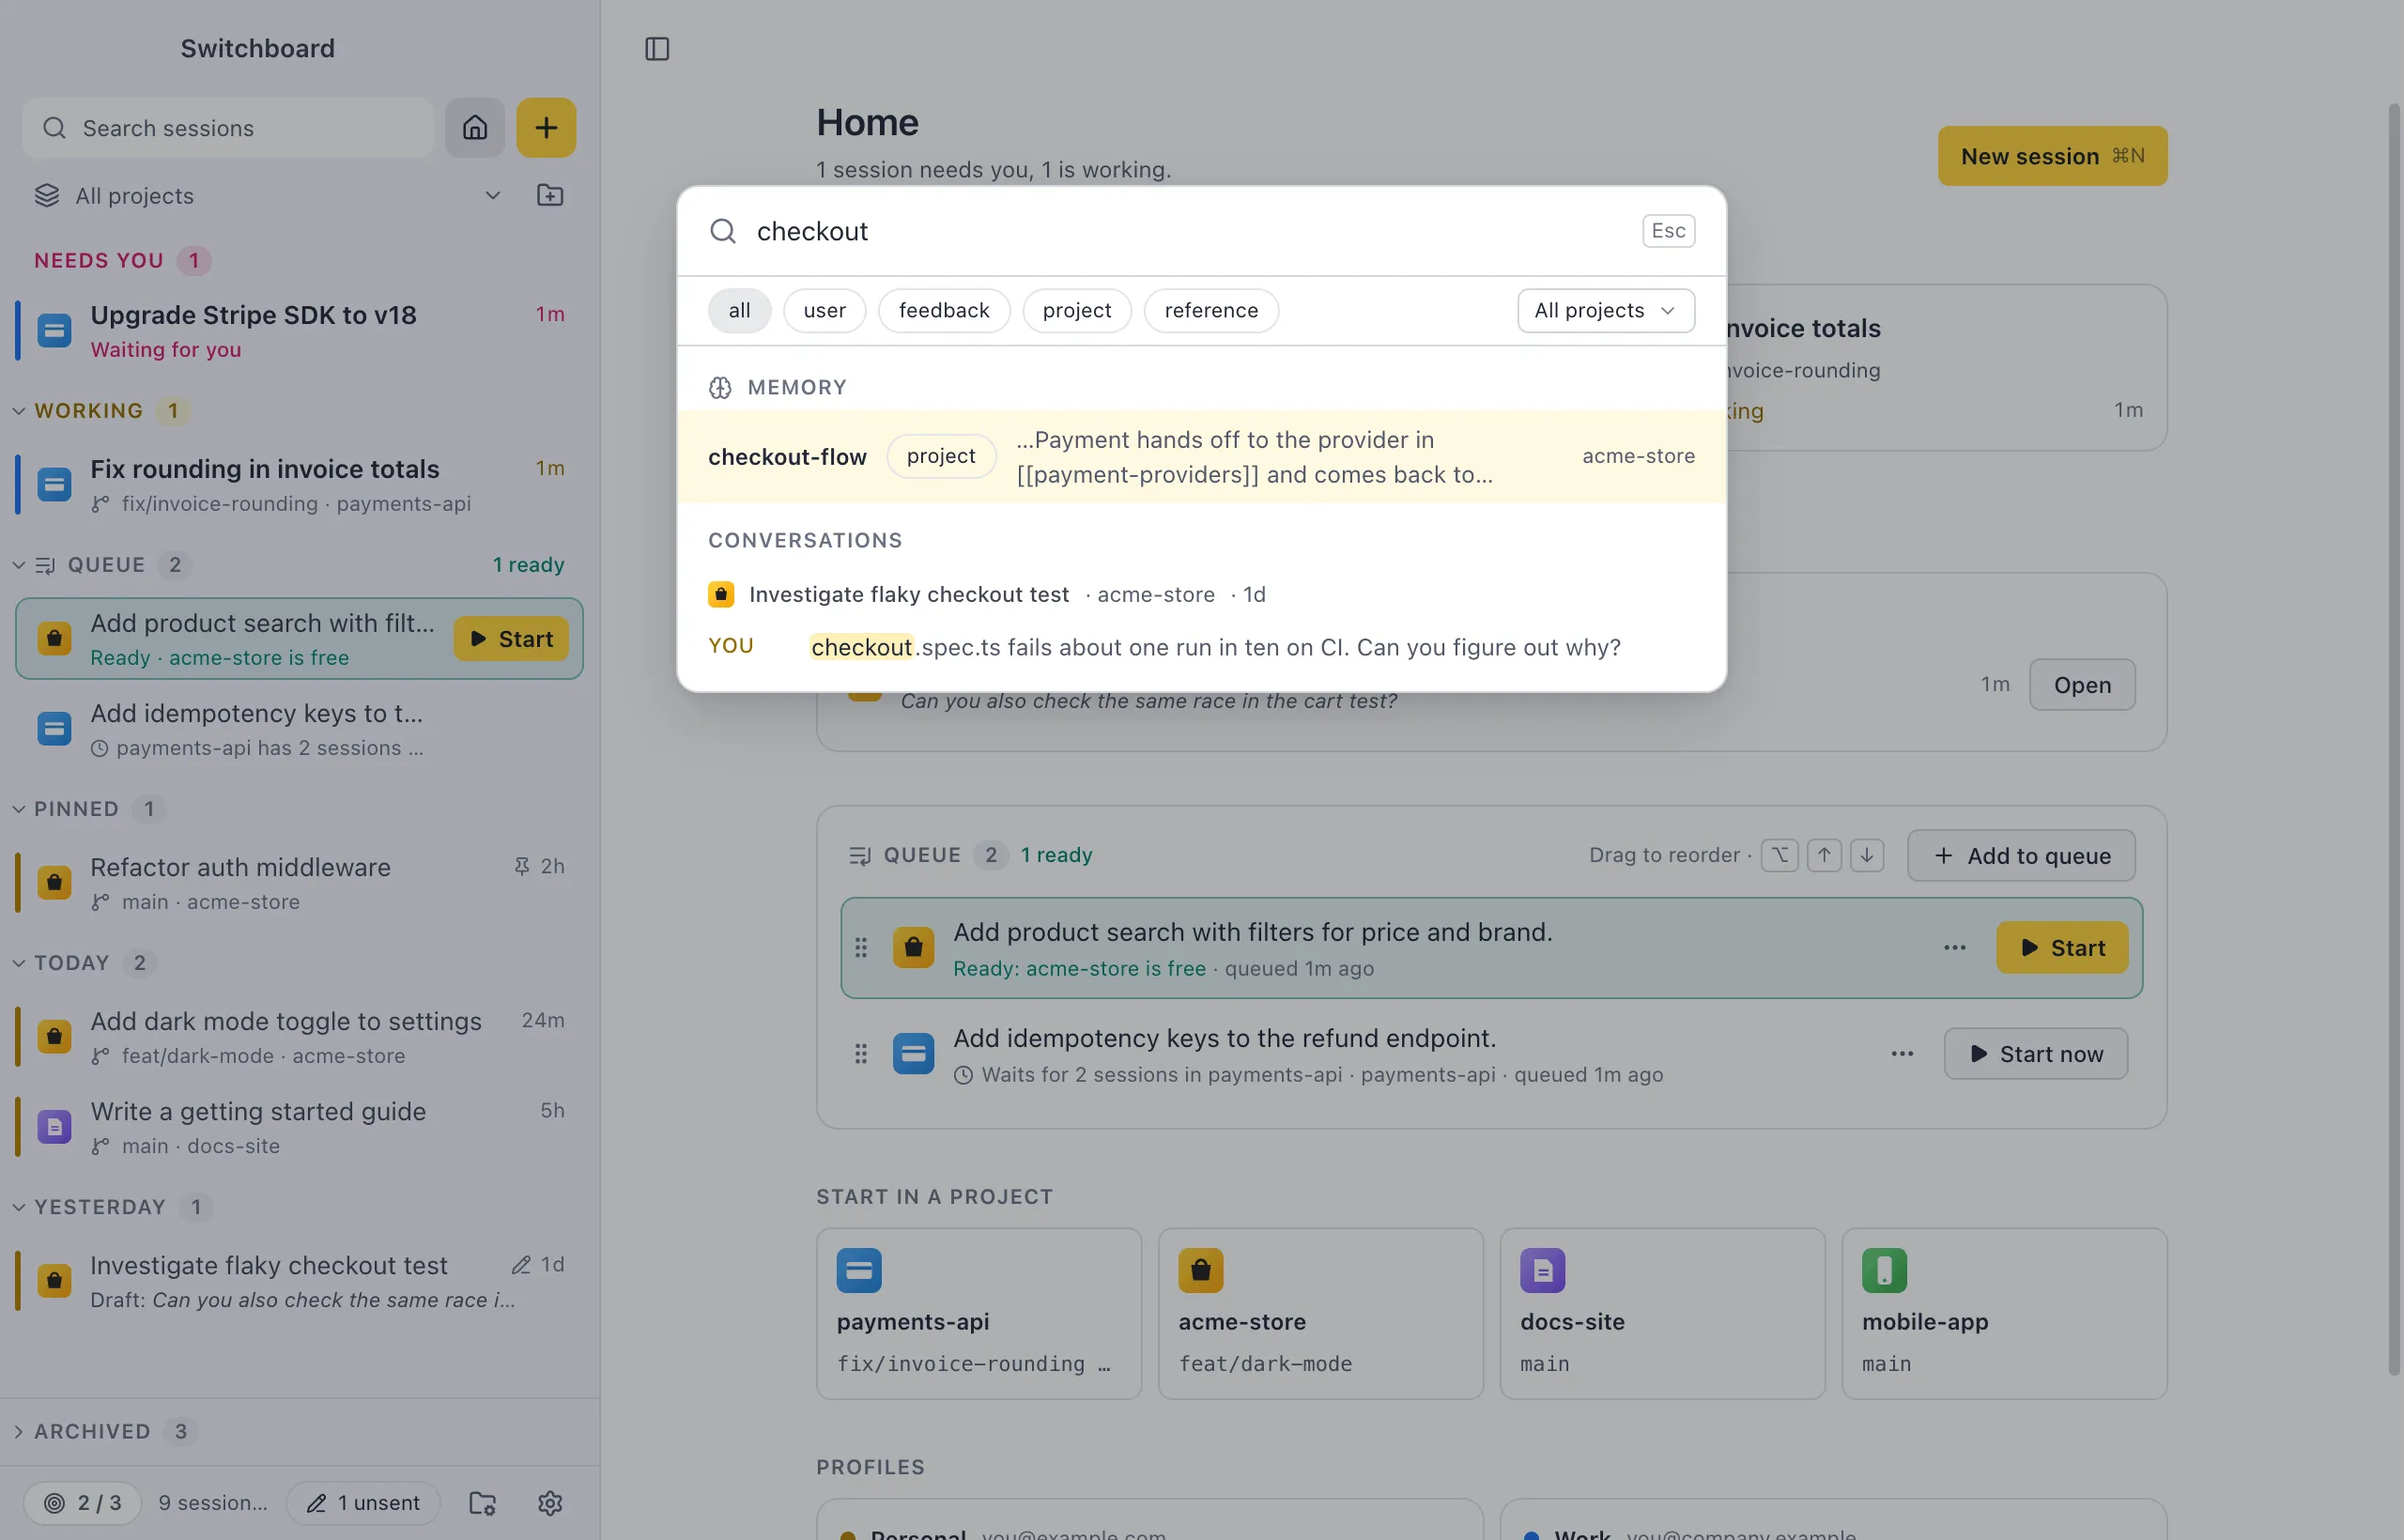The image size is (2404, 1540).
Task: Click the New session button
Action: tap(2052, 156)
